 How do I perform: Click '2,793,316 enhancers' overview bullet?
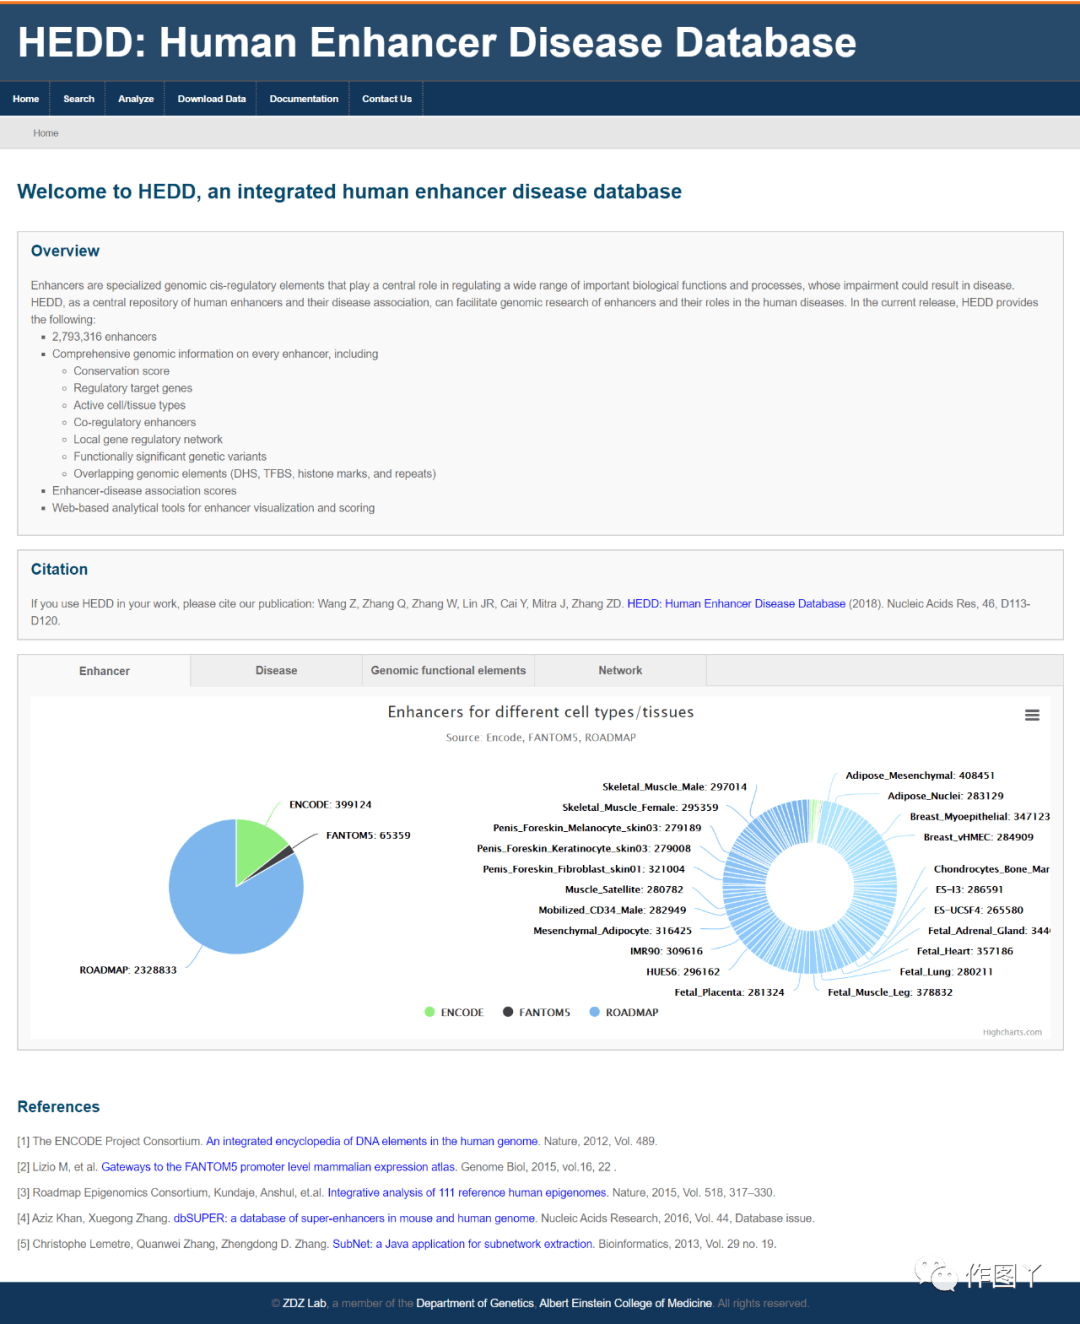(104, 337)
